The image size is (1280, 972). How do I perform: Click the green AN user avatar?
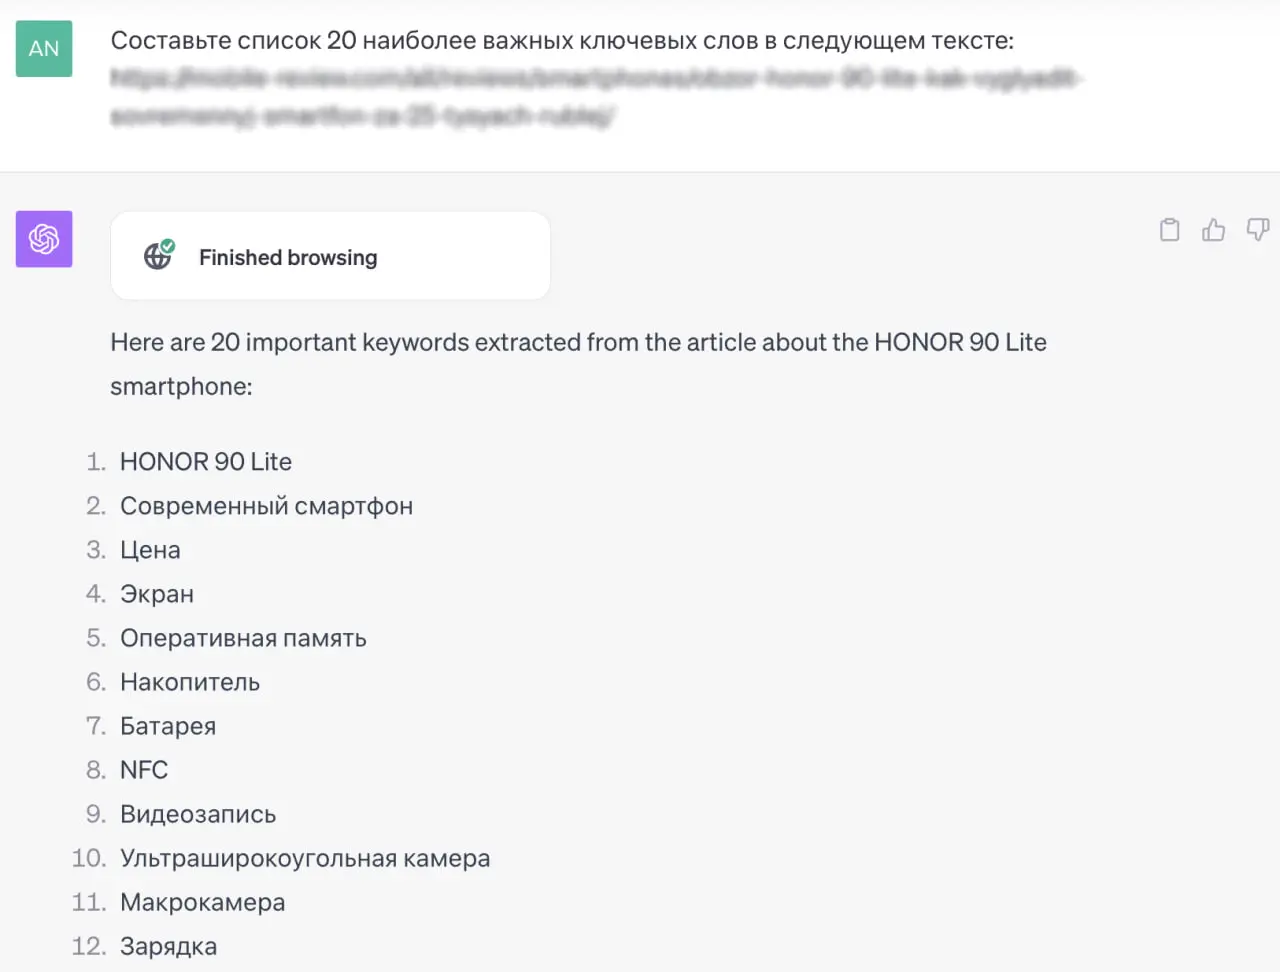[44, 49]
